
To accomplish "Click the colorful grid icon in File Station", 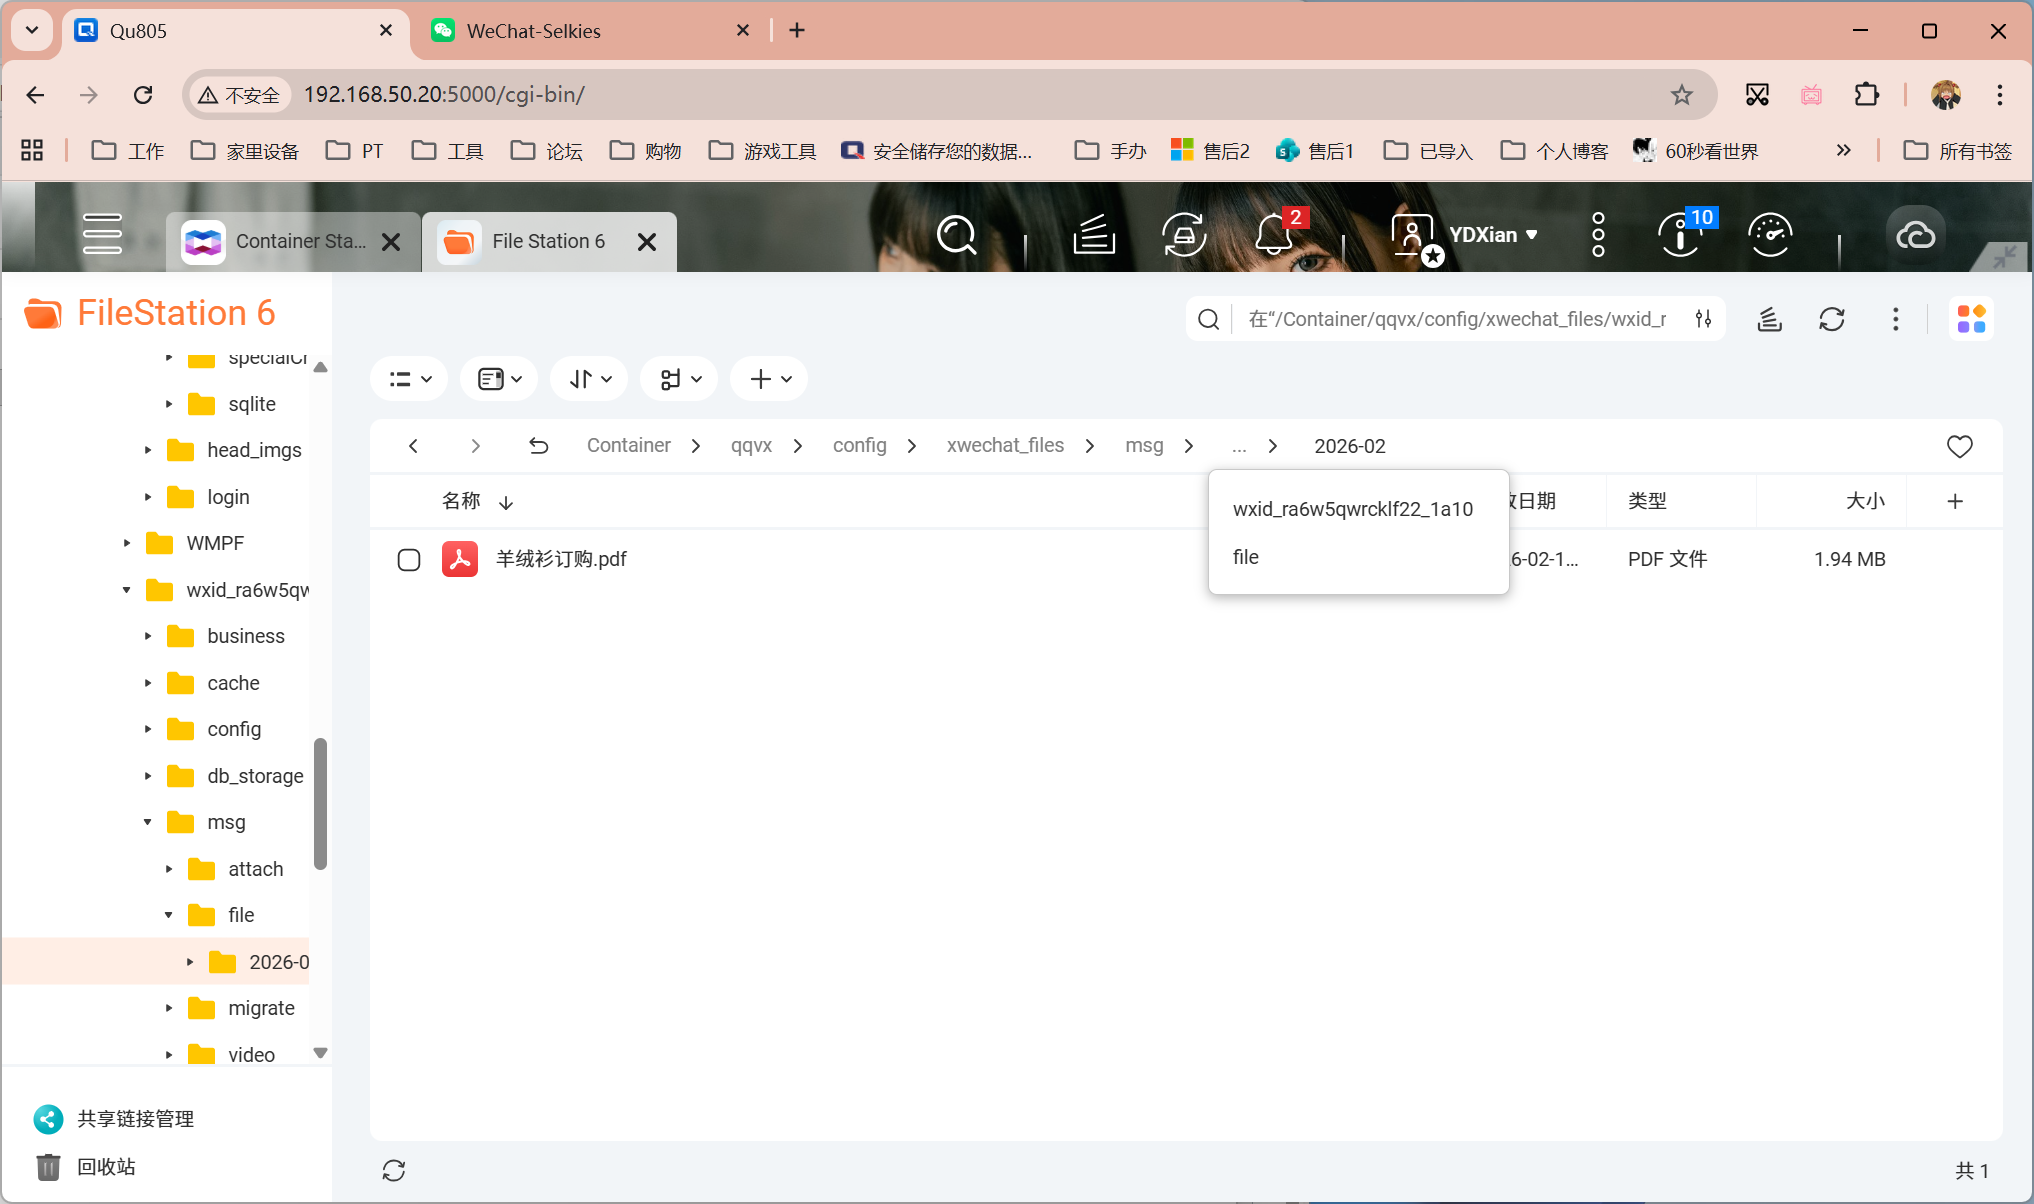I will [1971, 318].
